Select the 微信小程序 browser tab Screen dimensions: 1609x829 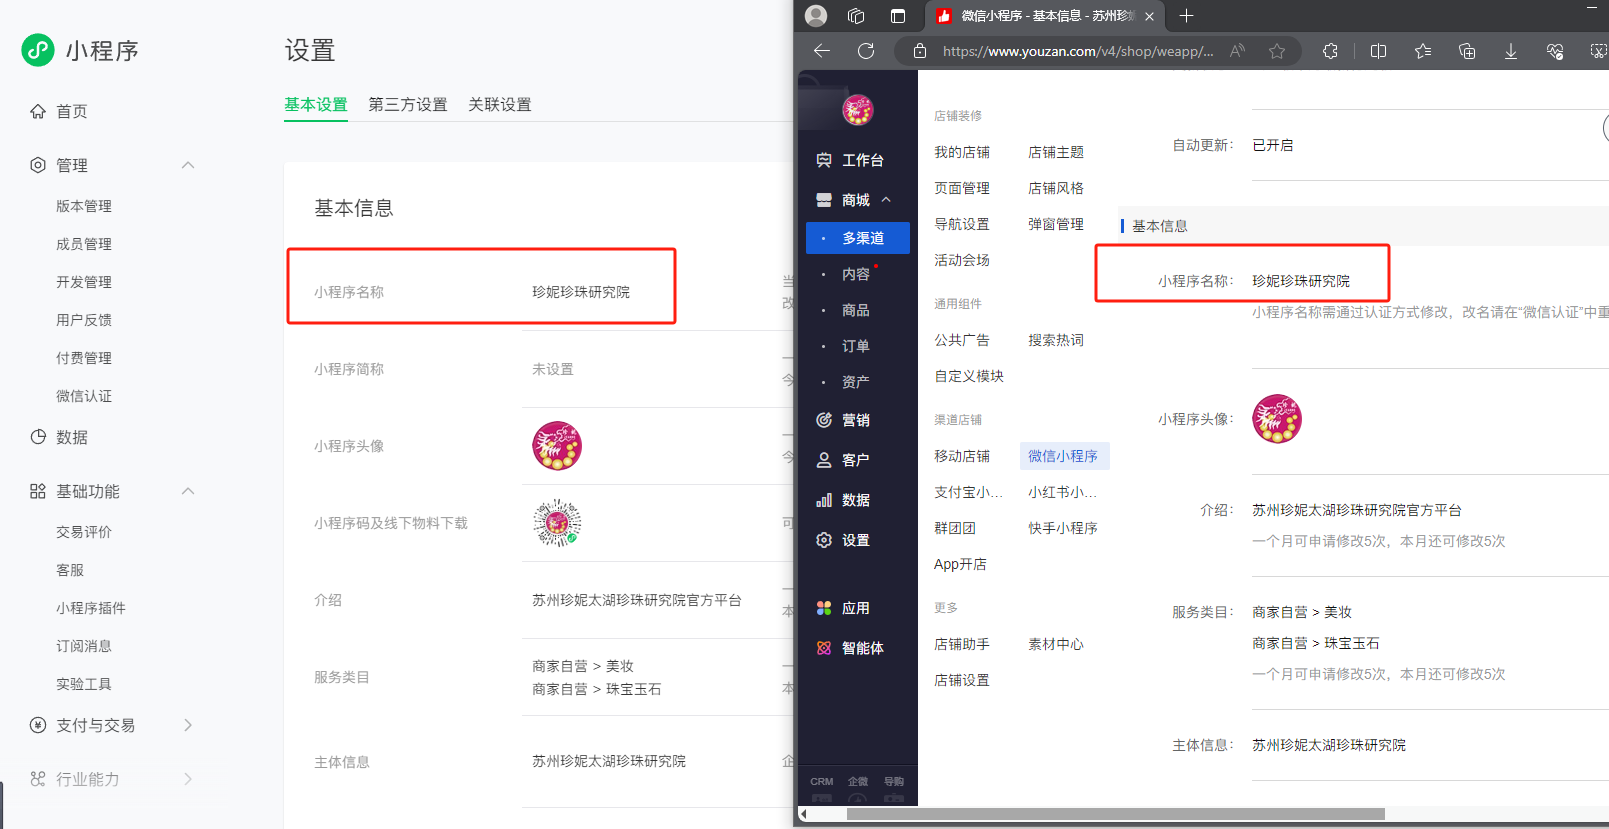[x=1044, y=16]
